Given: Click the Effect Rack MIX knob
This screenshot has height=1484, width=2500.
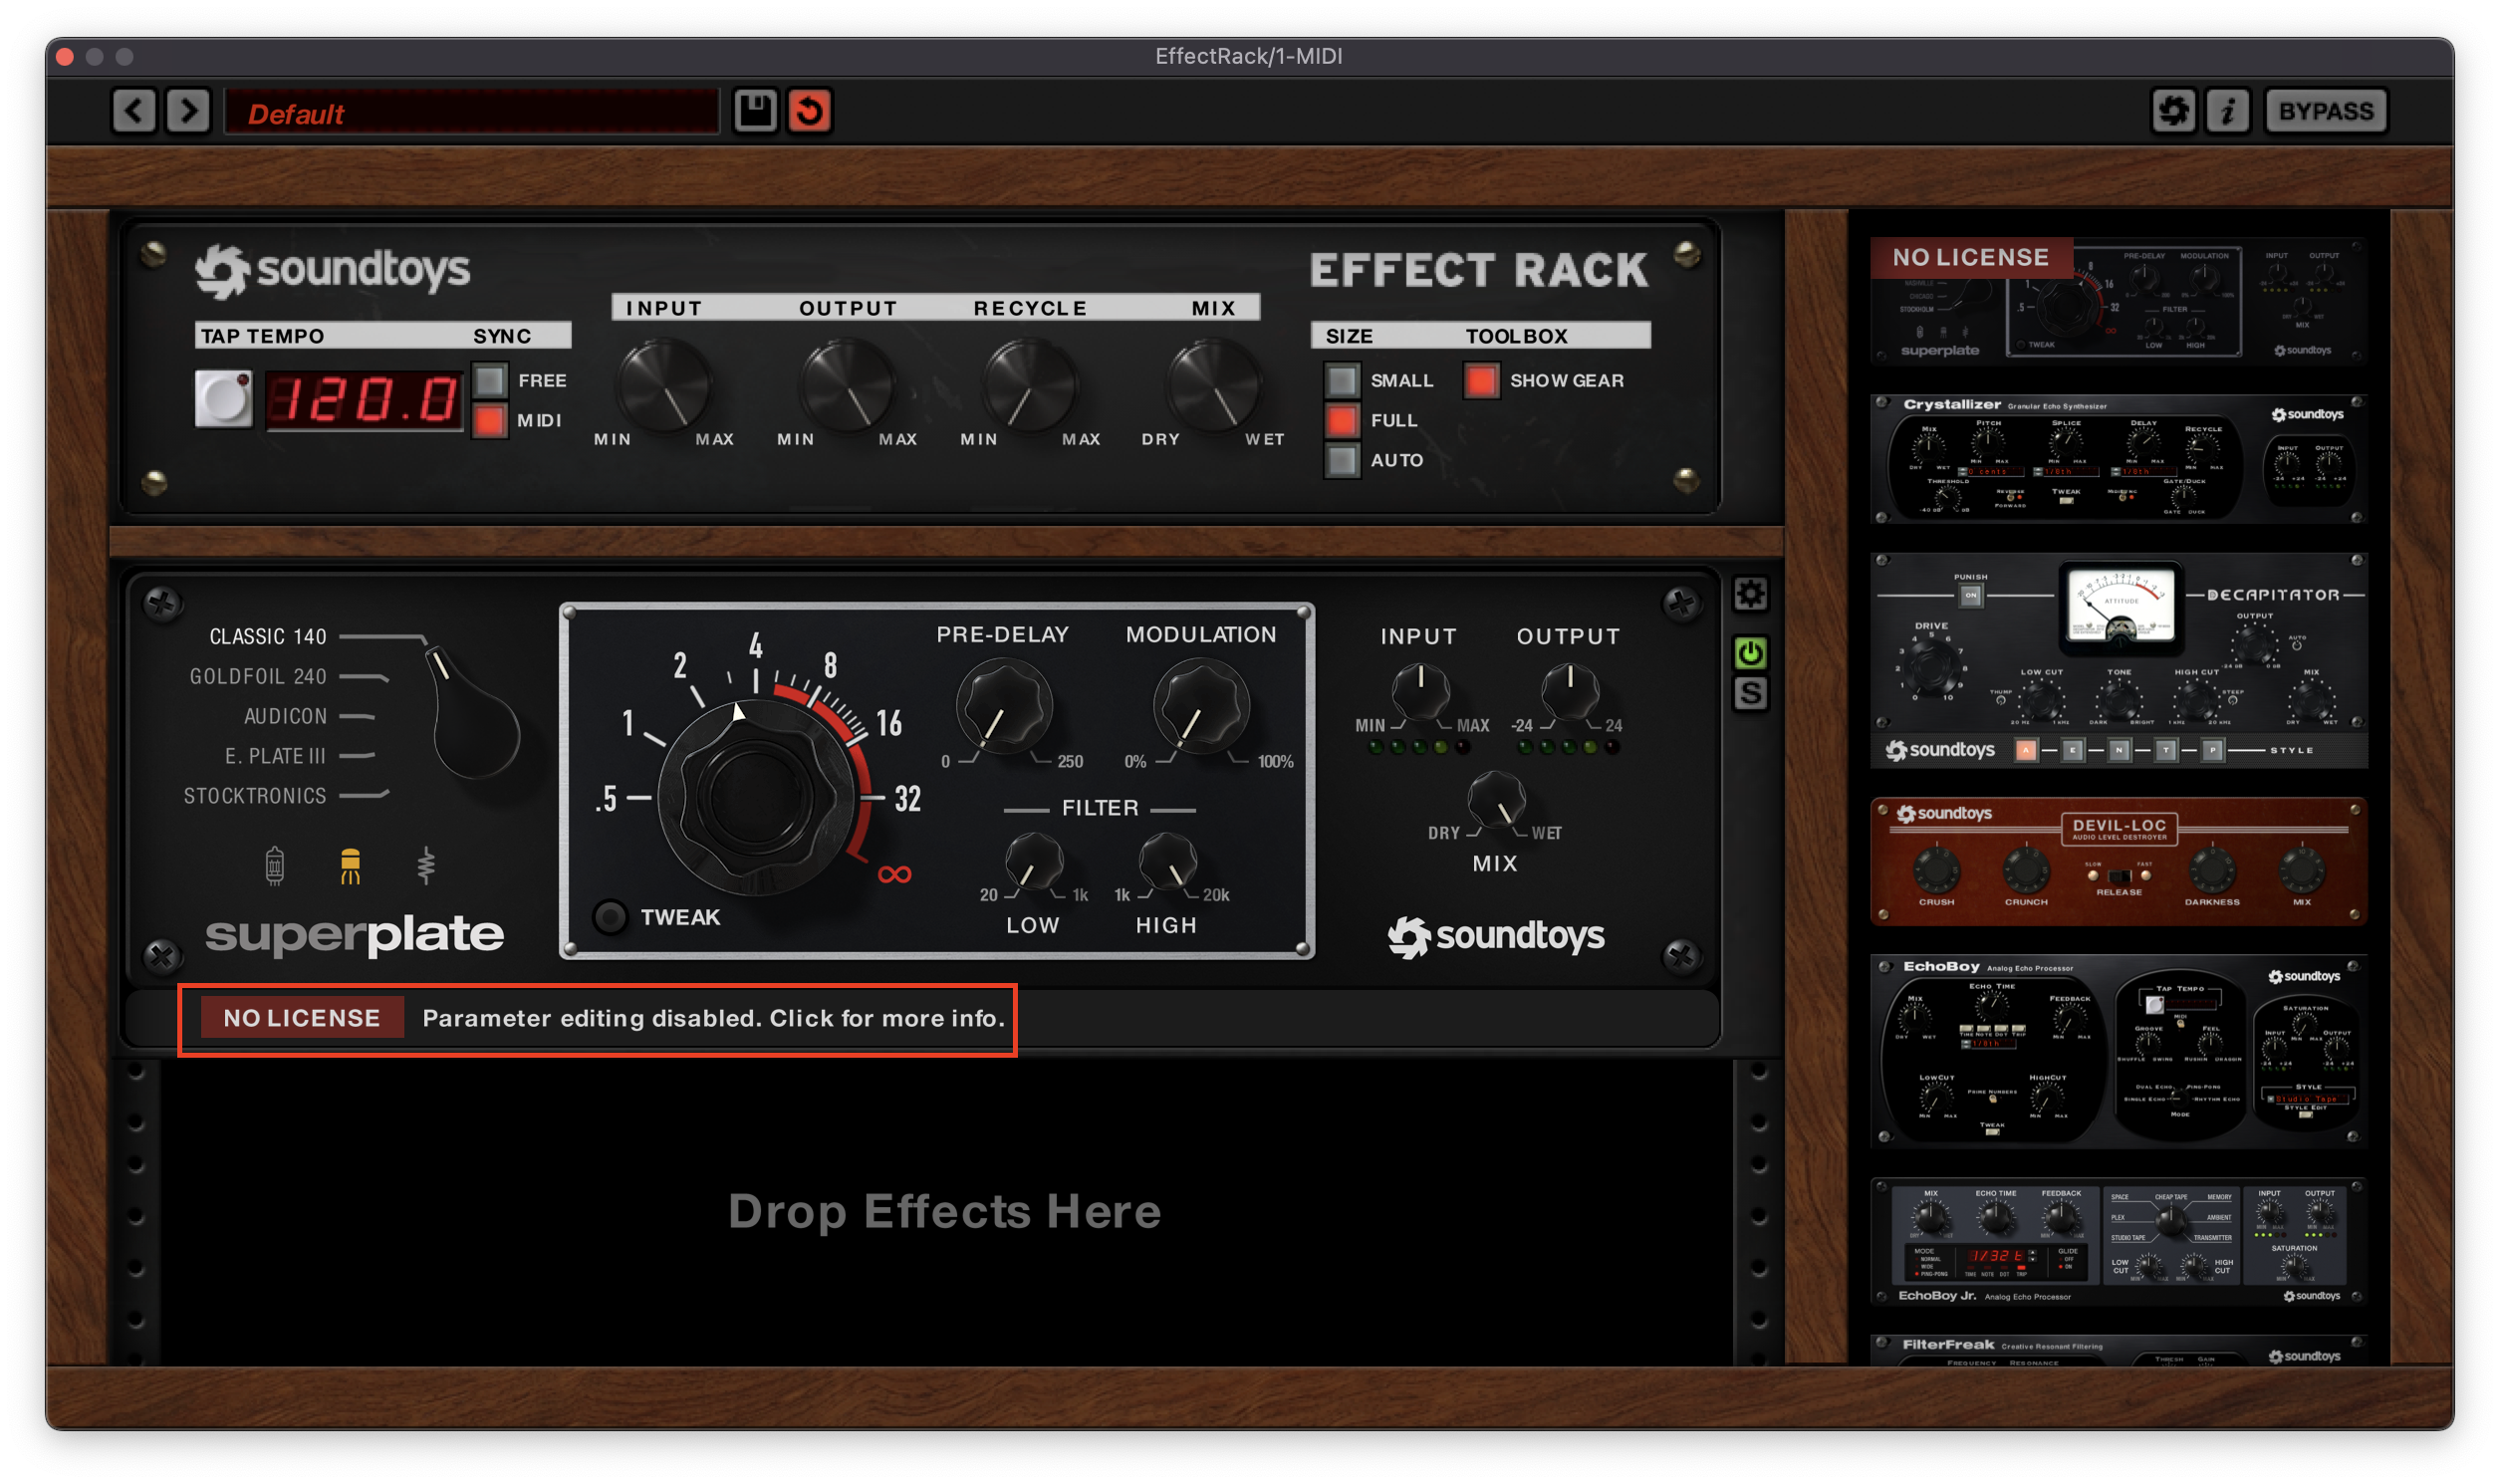Looking at the screenshot, I should (1213, 385).
